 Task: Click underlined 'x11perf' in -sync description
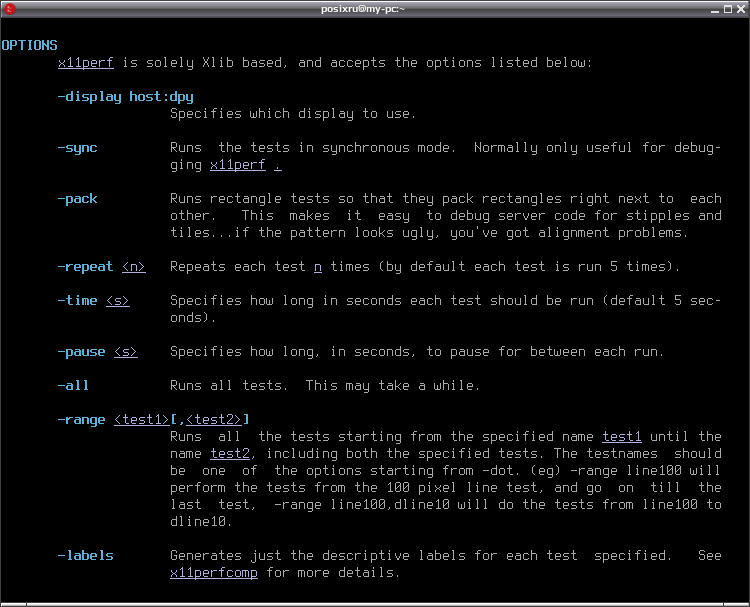[x=238, y=165]
